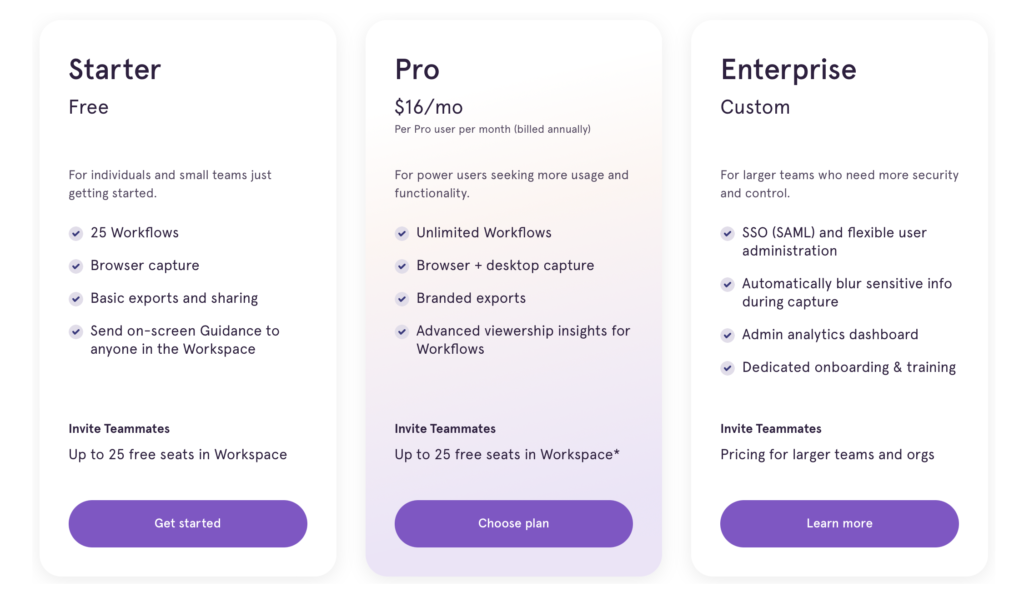Click checkmark beside Basic exports and sharing

(x=76, y=299)
